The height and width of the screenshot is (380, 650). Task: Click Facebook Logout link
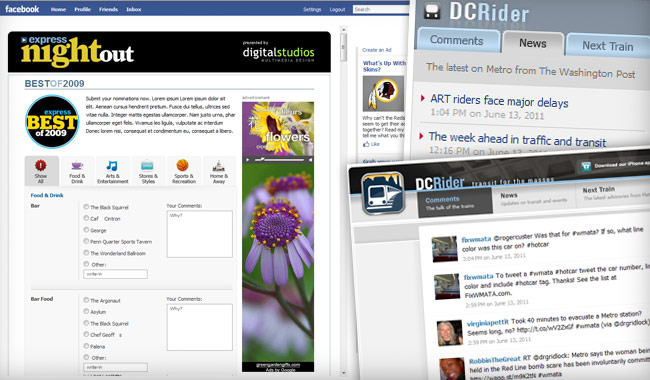337,10
